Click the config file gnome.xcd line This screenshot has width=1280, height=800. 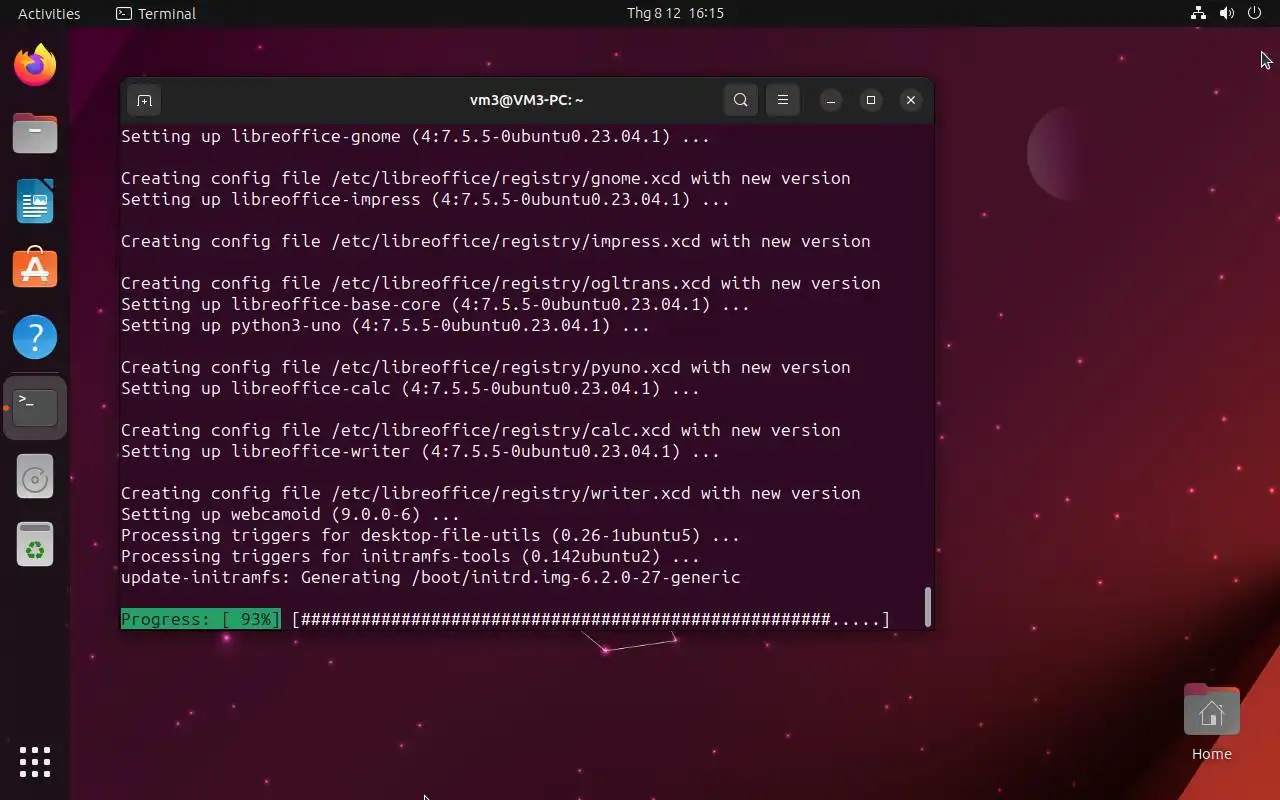click(x=485, y=178)
